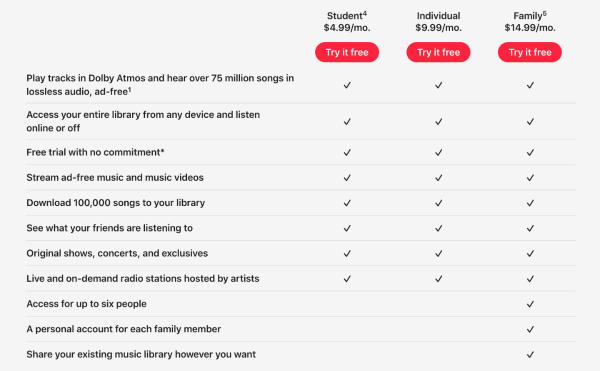Click footnote 1 after ad-free text
Screen dimensions: 600x371
coord(130,90)
